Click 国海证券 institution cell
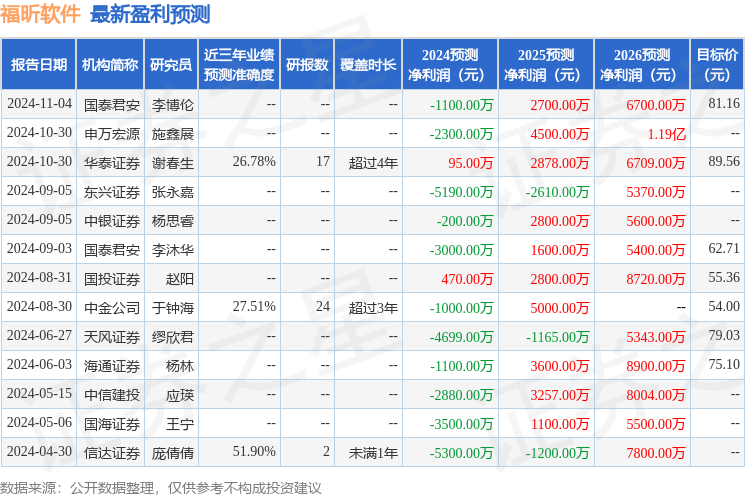Screen dimensions: 745x497 [x=112, y=424]
